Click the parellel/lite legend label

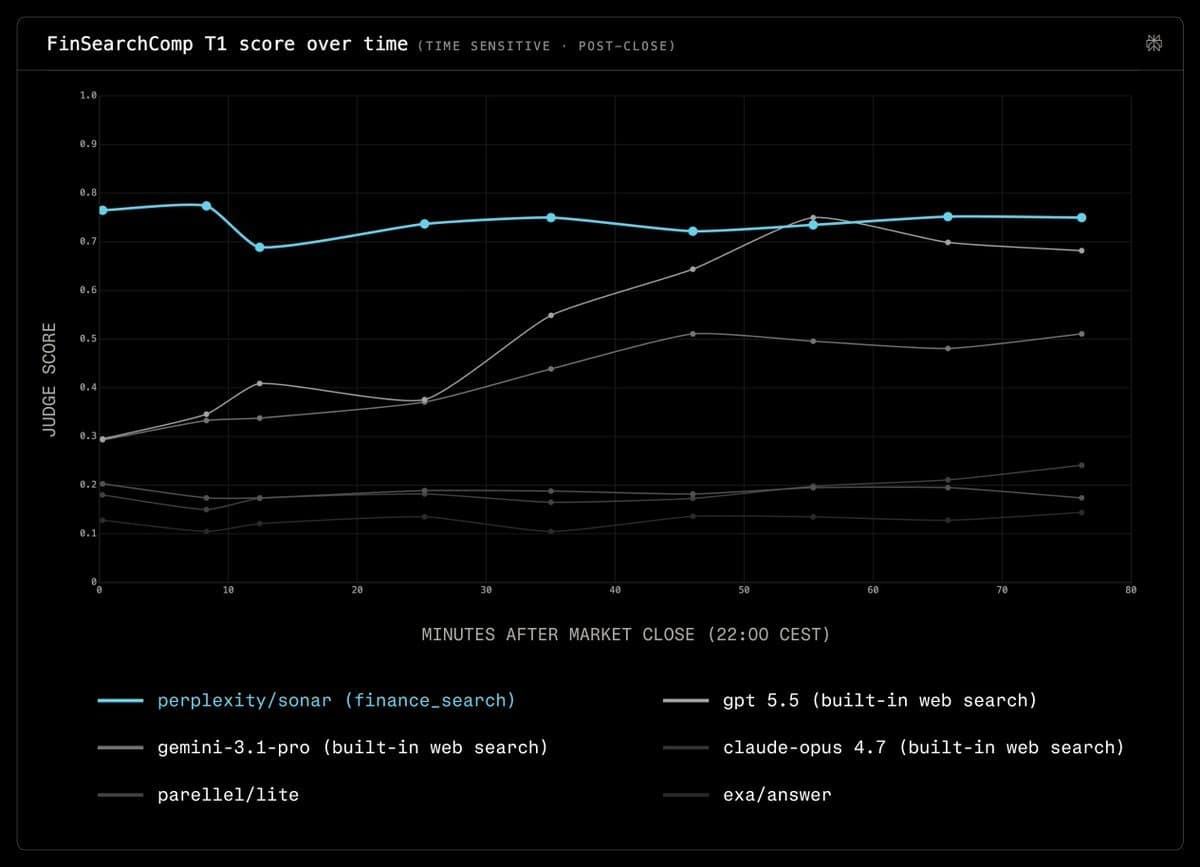pos(228,795)
